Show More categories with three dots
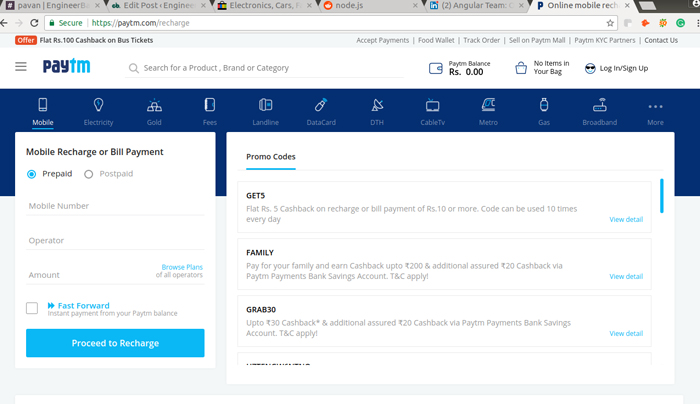700x404 pixels. tap(655, 112)
